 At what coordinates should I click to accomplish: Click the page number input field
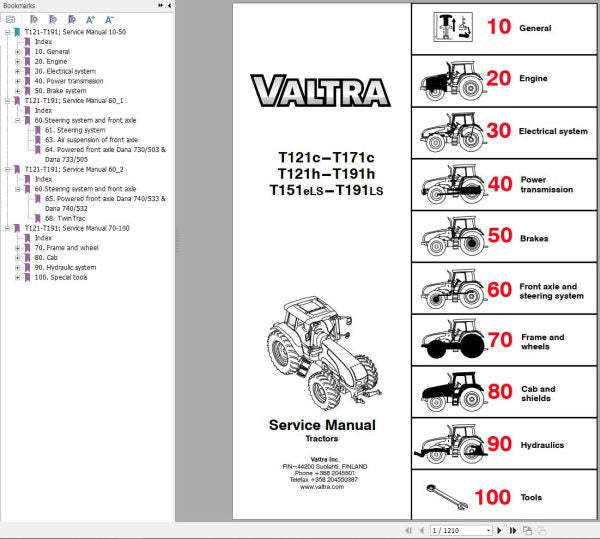point(455,530)
